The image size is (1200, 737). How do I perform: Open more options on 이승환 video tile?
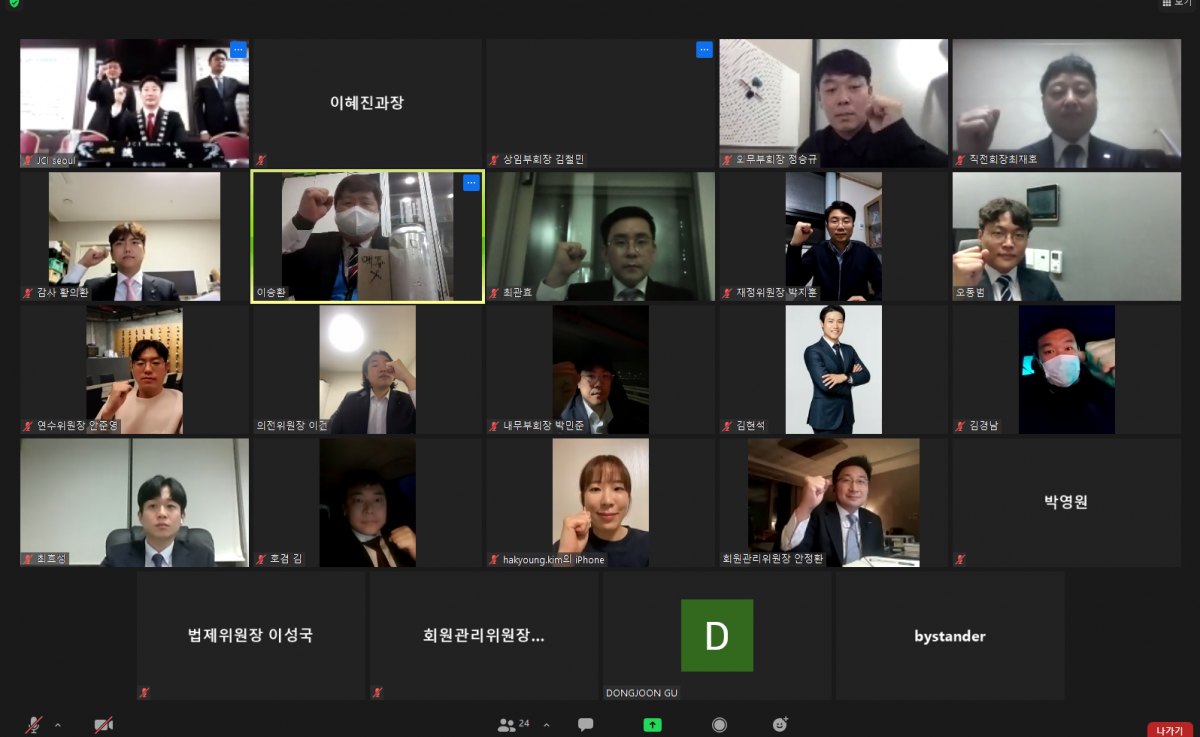coord(471,183)
